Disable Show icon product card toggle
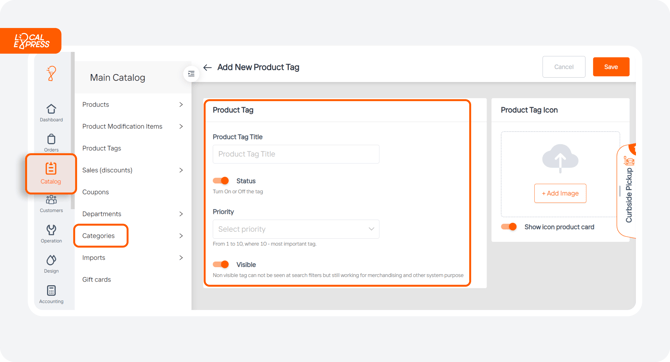The width and height of the screenshot is (670, 362). tap(509, 227)
